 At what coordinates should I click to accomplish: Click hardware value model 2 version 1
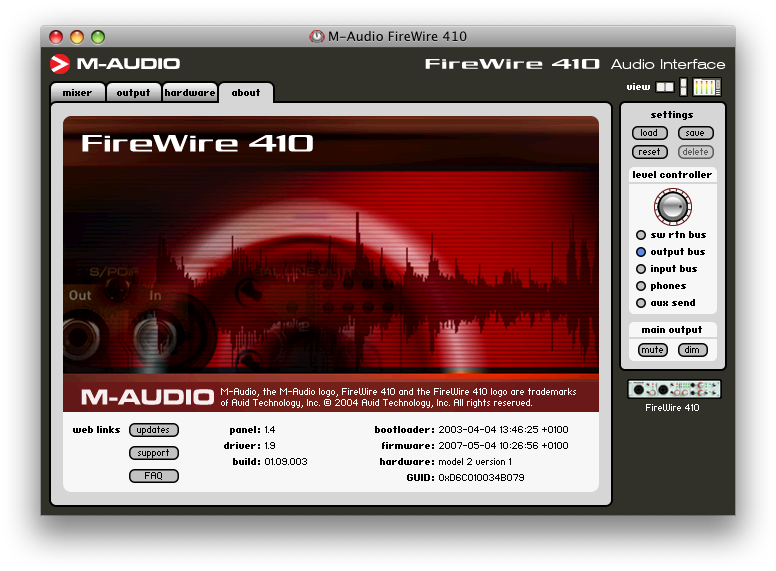[x=475, y=462]
